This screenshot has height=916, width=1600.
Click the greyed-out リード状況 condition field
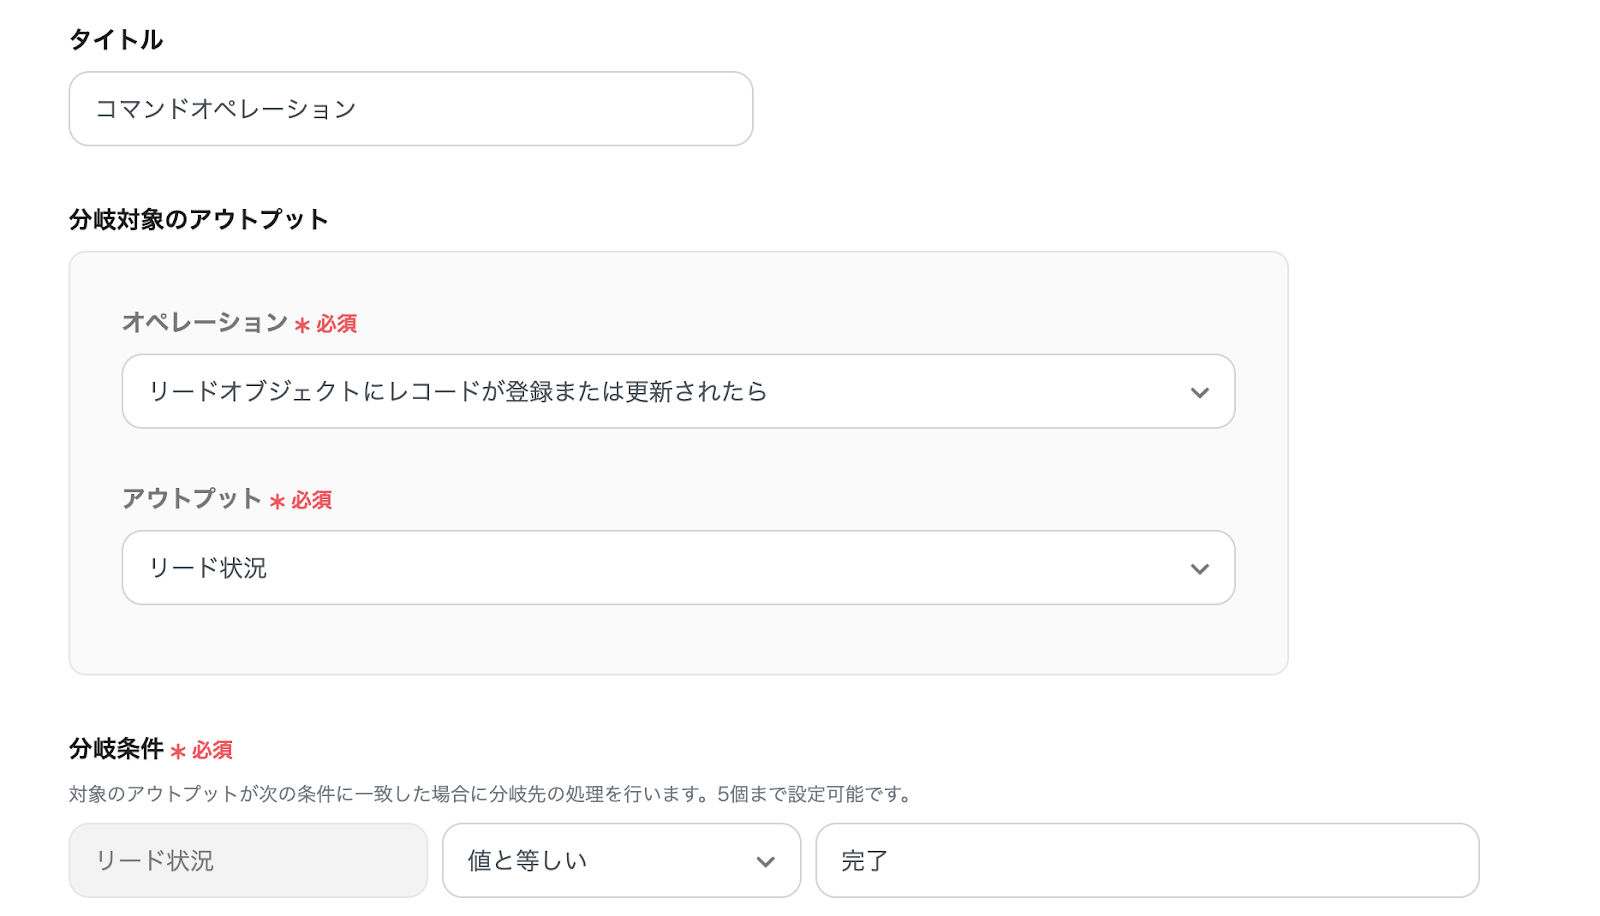pyautogui.click(x=248, y=861)
